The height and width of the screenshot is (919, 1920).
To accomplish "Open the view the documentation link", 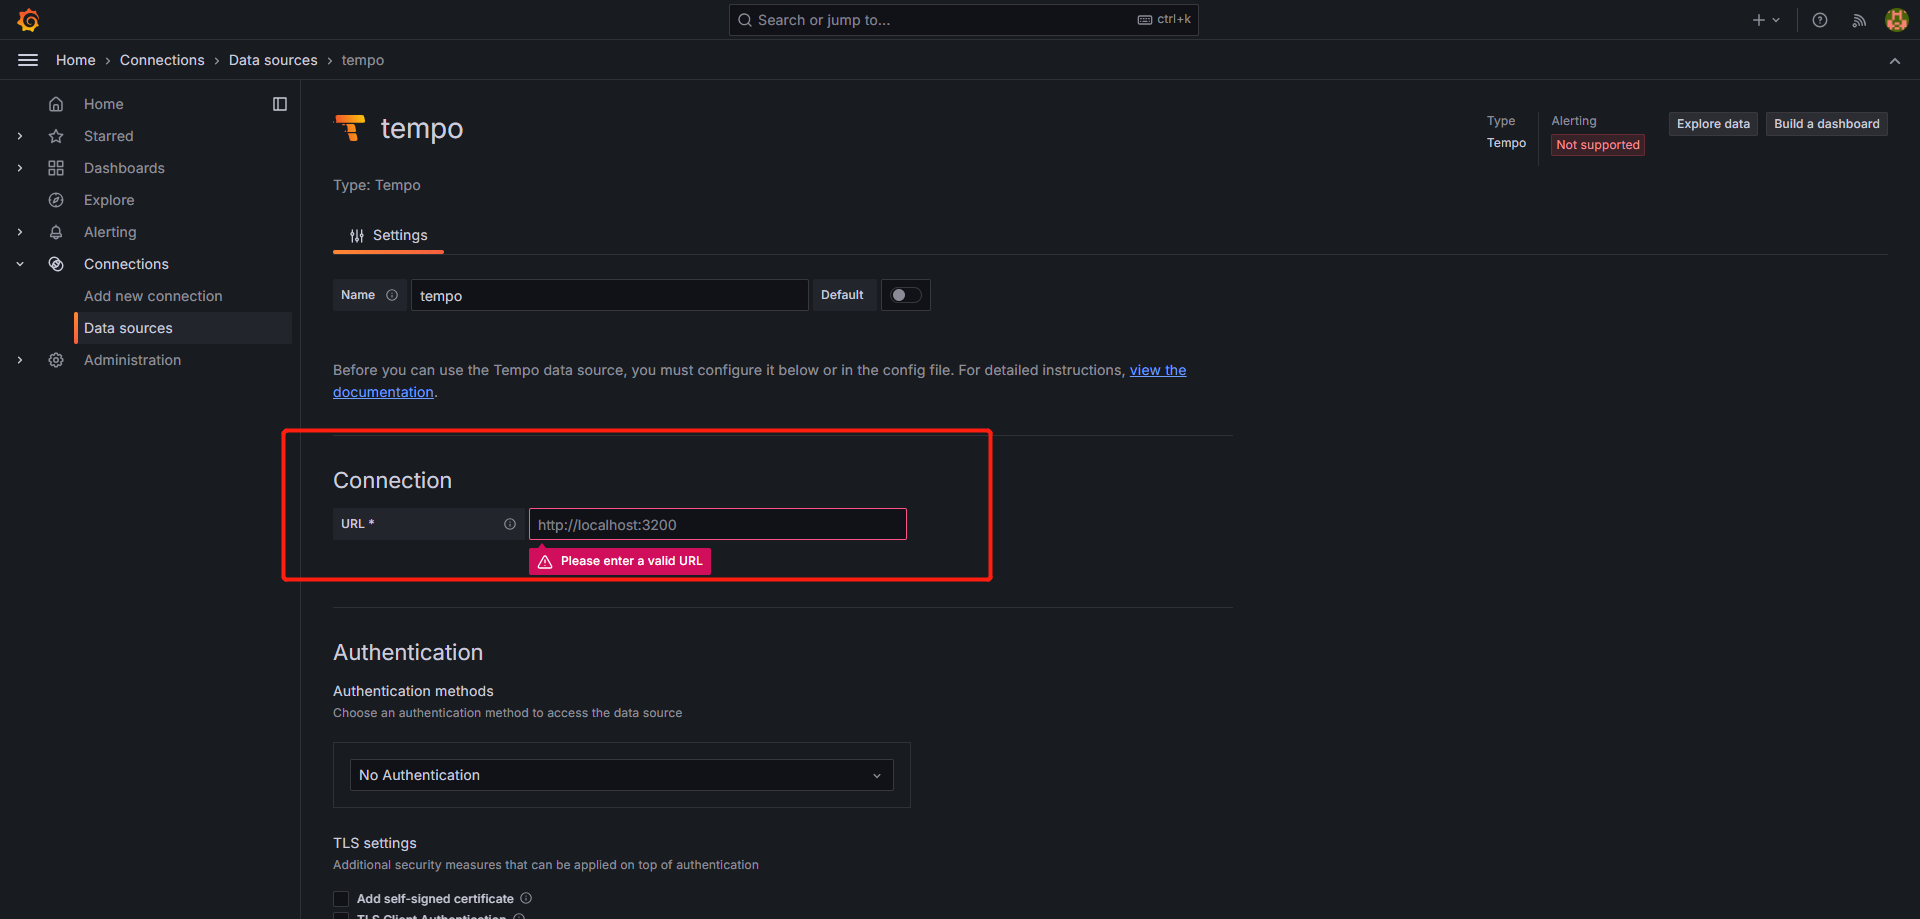I will 1157,370.
